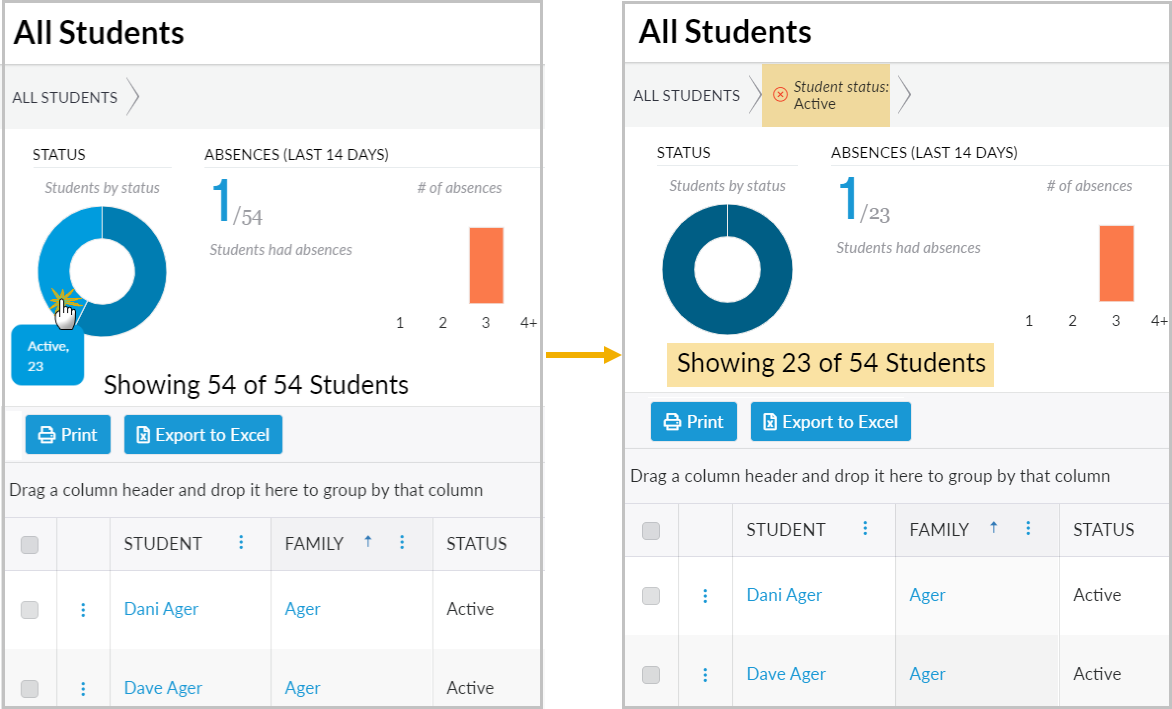1172x709 pixels.
Task: Sort by FAMILY column in right table
Action: (x=939, y=529)
